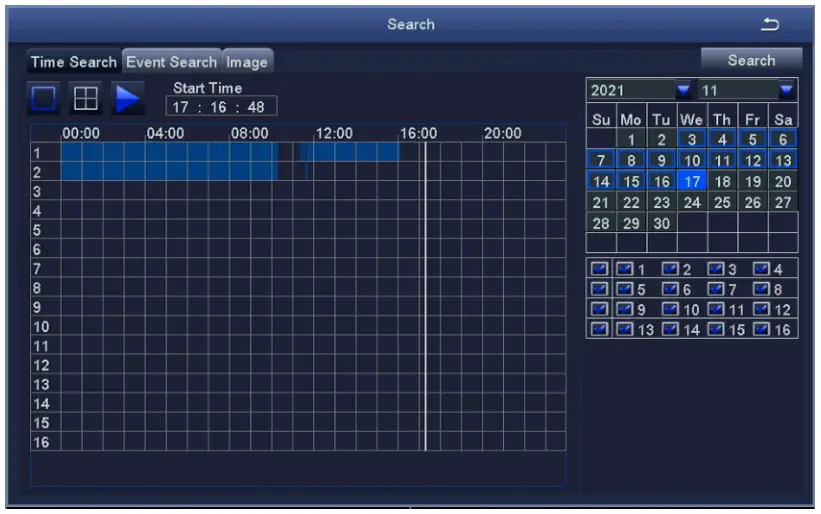Click channel 1 recording segment after 12:00
This screenshot has height=514, width=821.
(x=349, y=152)
